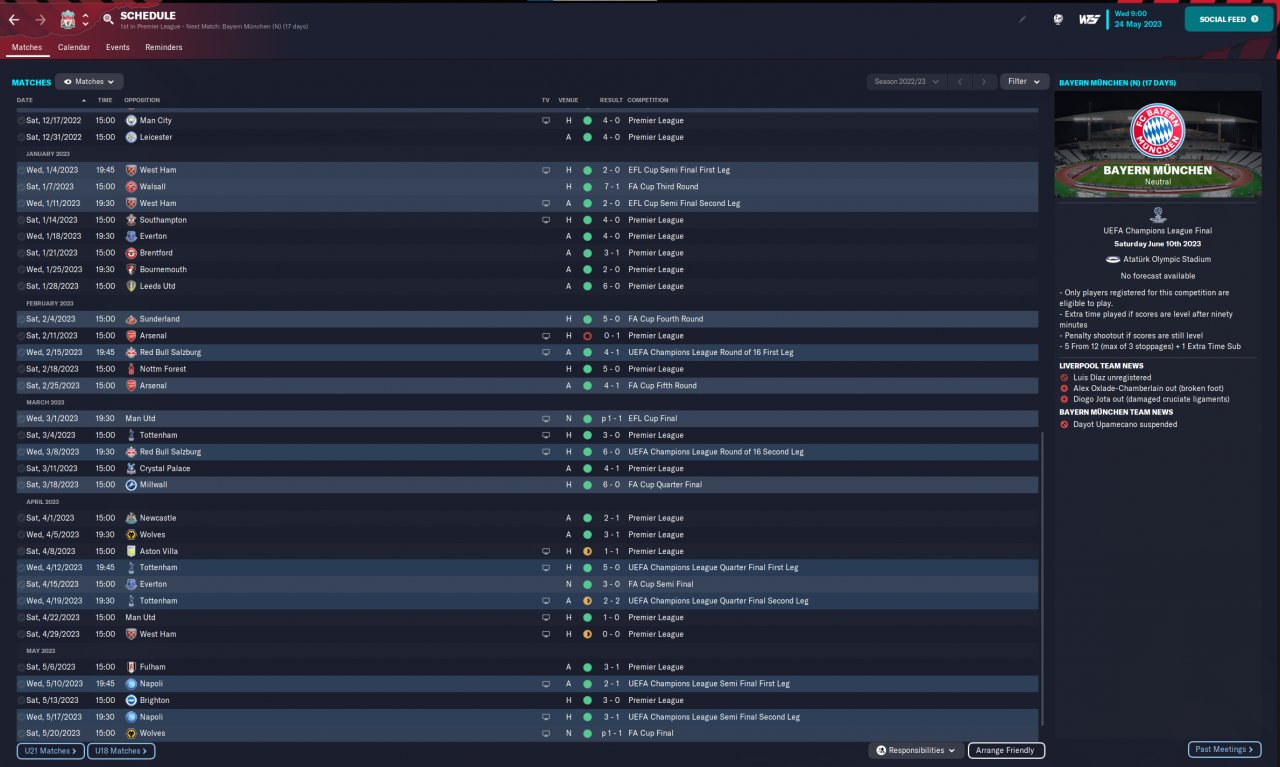
Task: Click the Man City club badge
Action: (x=131, y=121)
